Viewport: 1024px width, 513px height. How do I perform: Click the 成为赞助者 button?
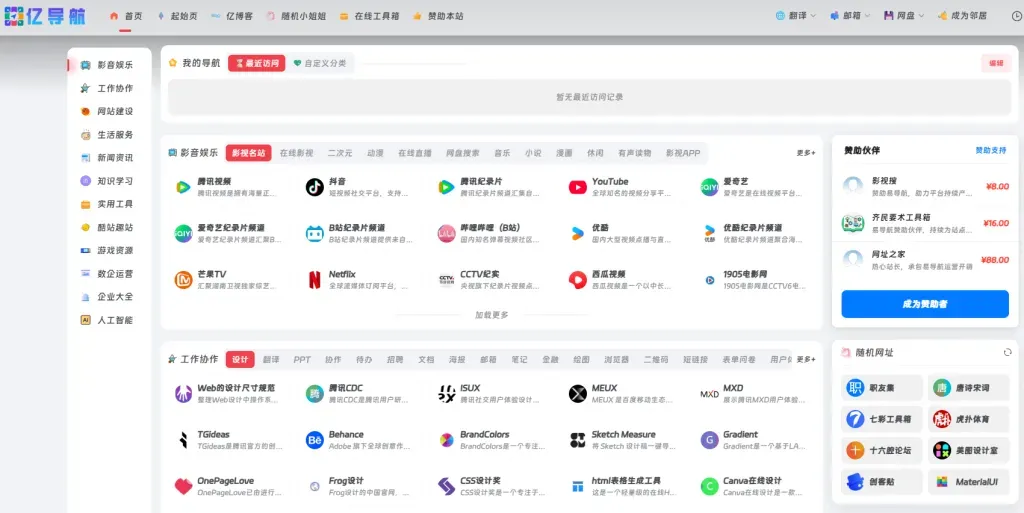pos(925,304)
